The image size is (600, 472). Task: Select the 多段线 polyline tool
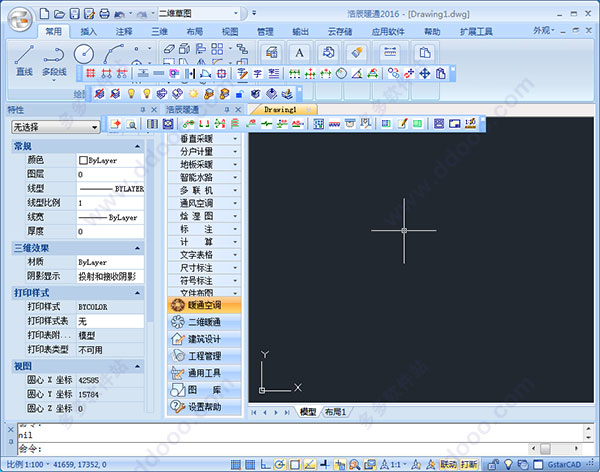tap(54, 61)
